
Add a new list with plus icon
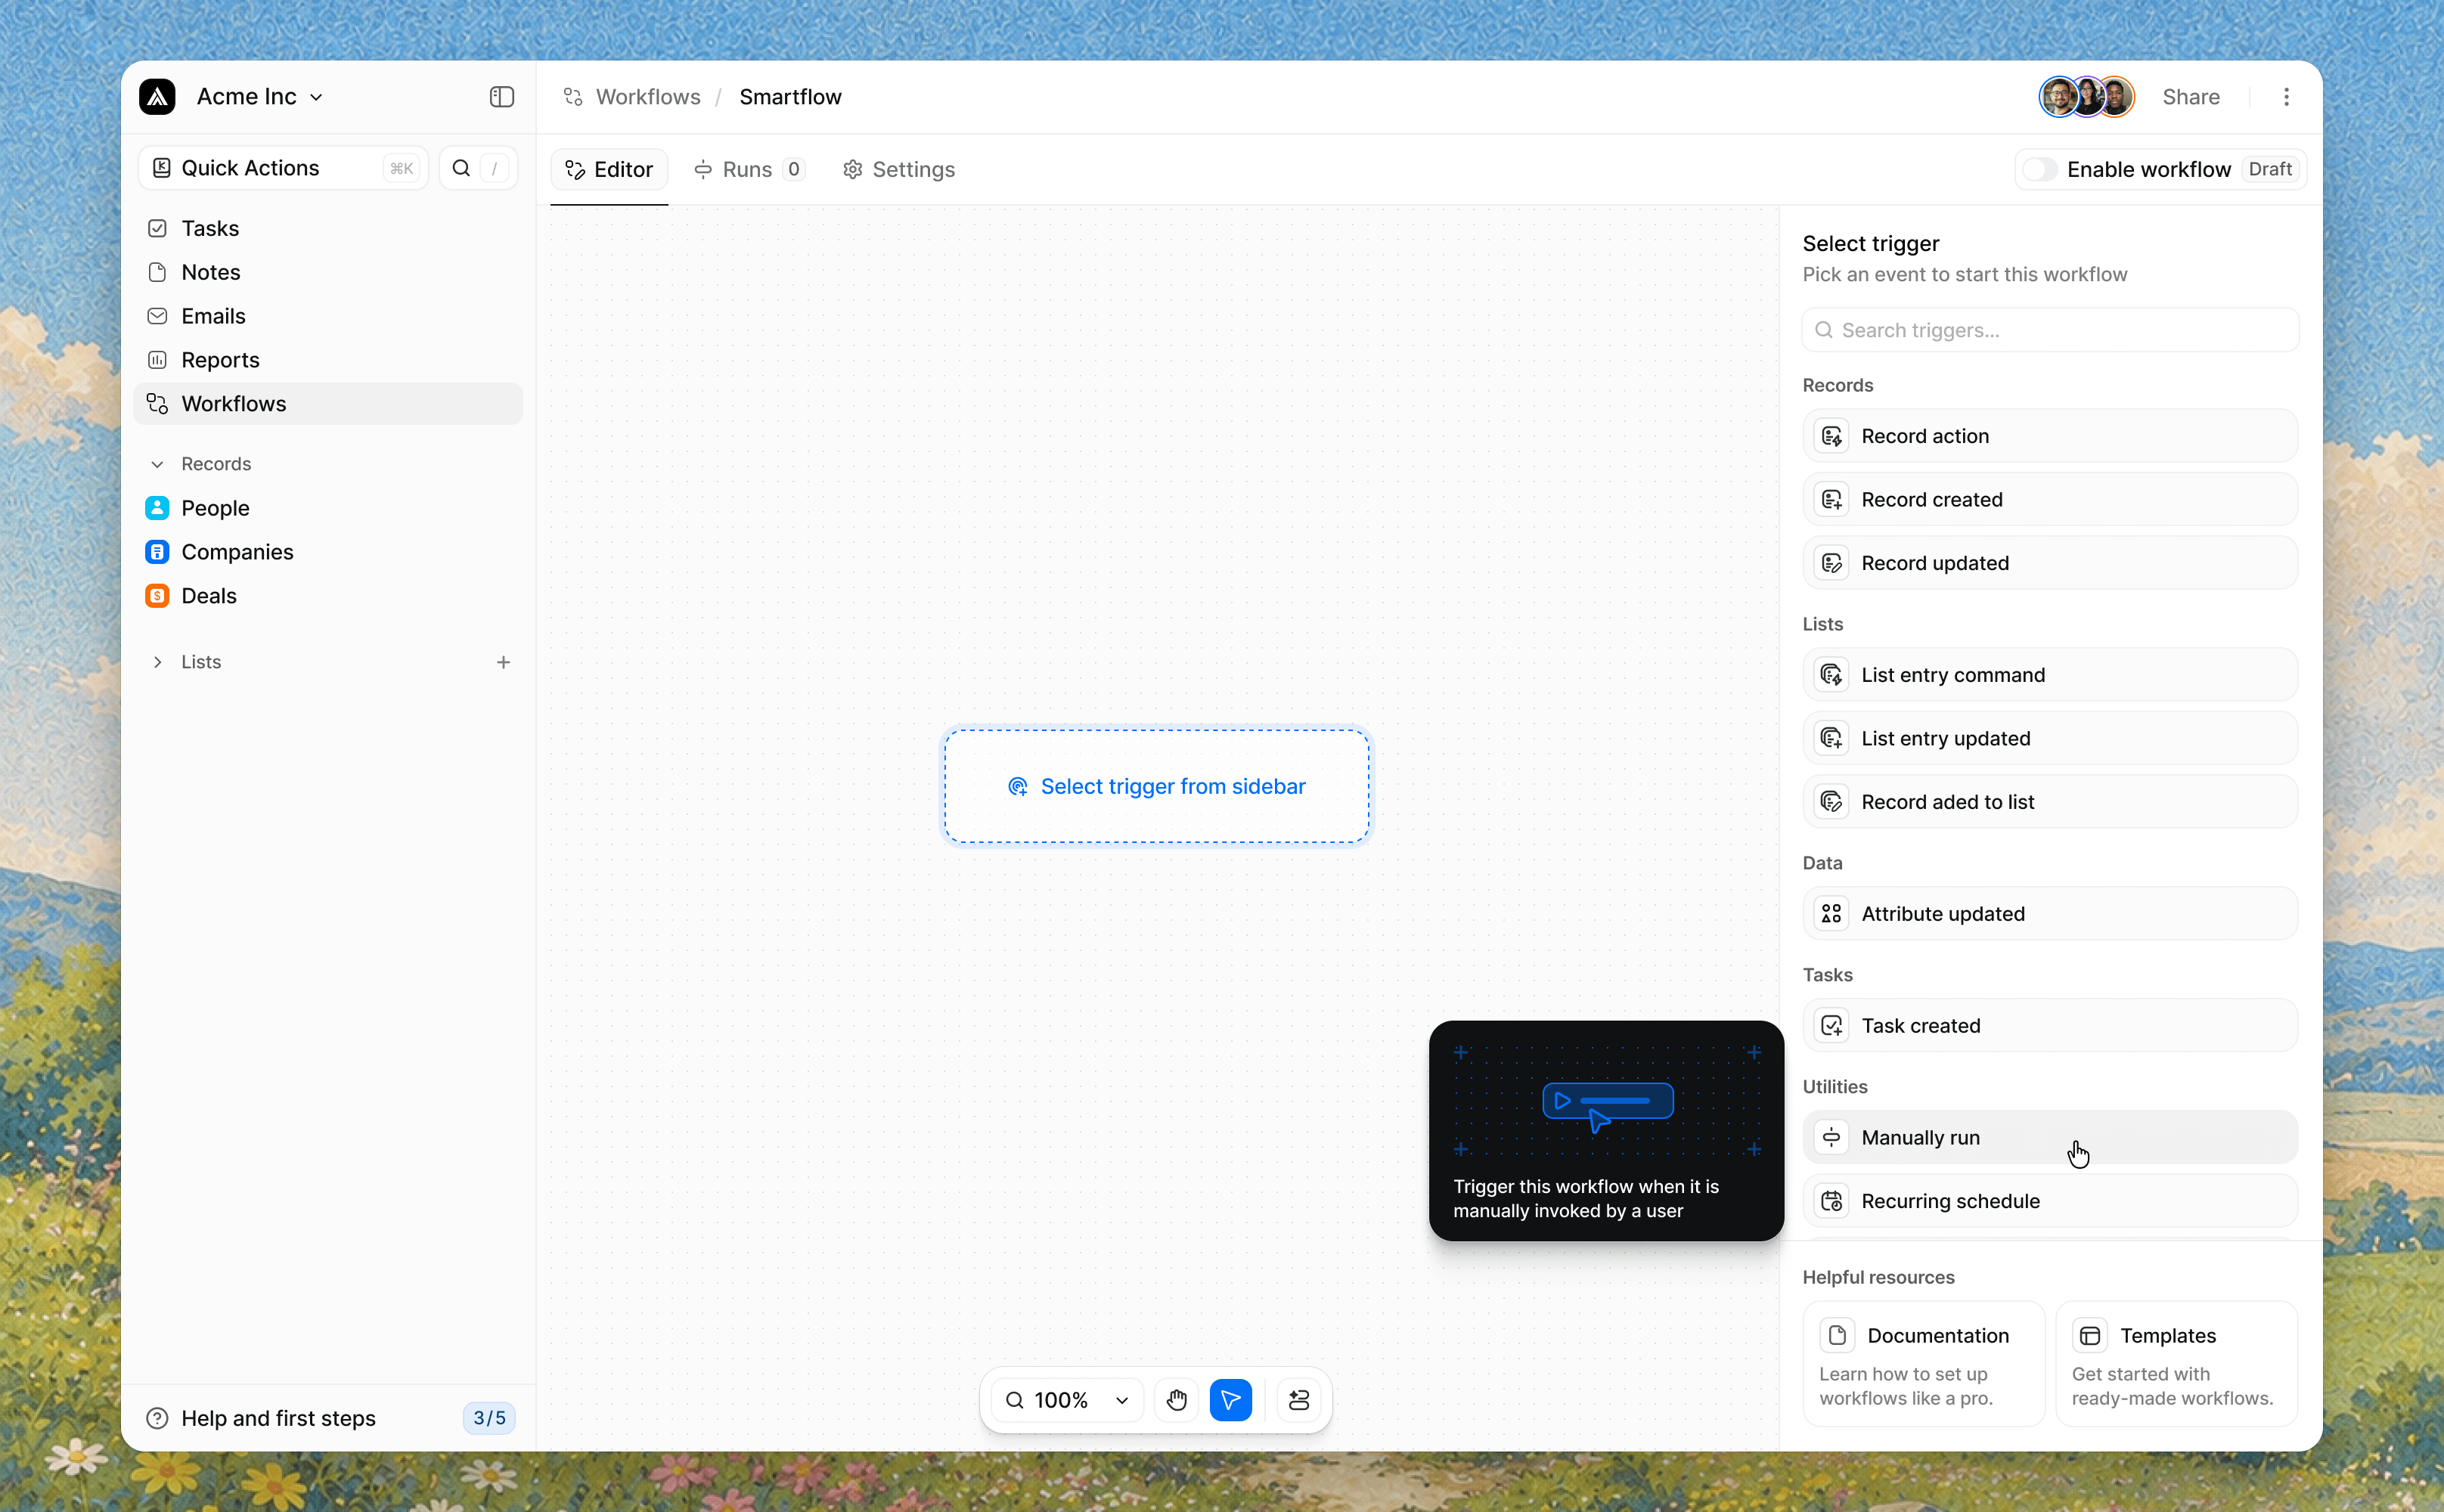tap(503, 662)
